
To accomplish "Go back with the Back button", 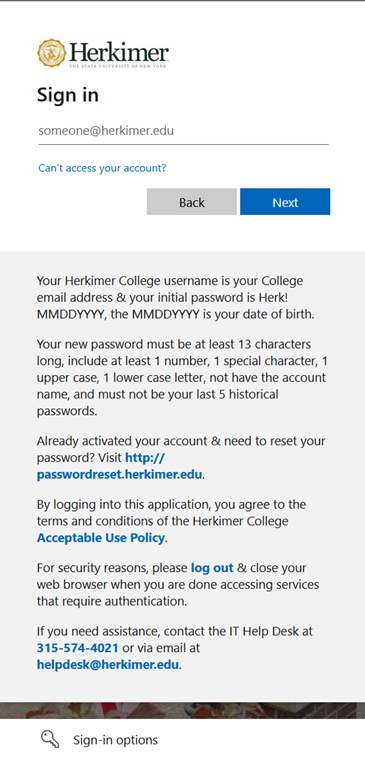I will tap(192, 202).
